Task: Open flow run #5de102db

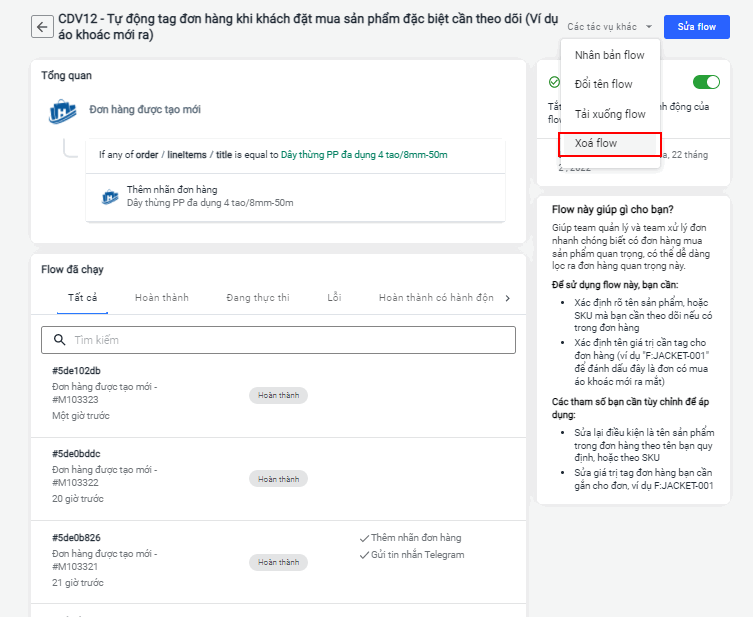Action: pos(76,371)
